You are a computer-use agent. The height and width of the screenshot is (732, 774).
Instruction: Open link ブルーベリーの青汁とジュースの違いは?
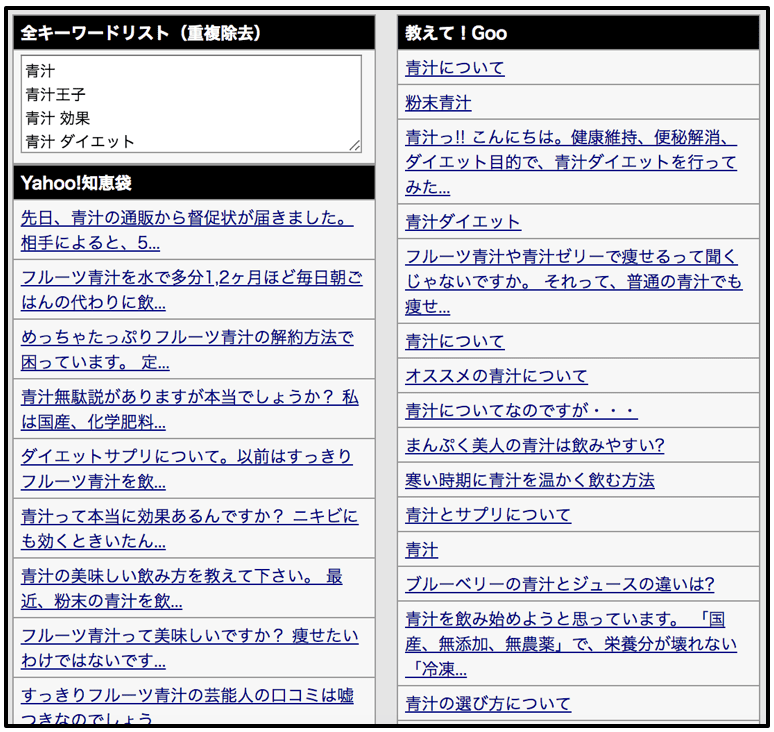coord(560,584)
